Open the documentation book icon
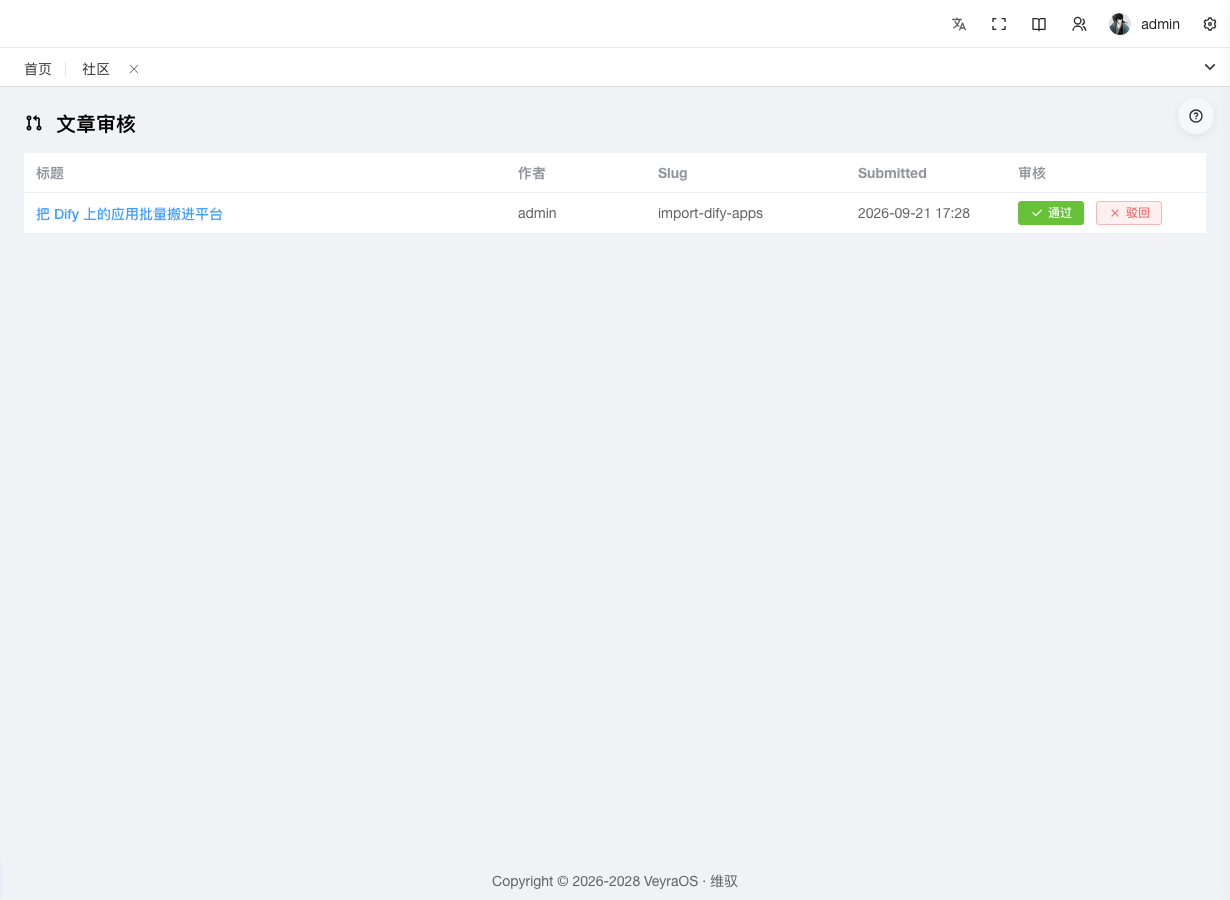This screenshot has width=1230, height=900. 1039,24
